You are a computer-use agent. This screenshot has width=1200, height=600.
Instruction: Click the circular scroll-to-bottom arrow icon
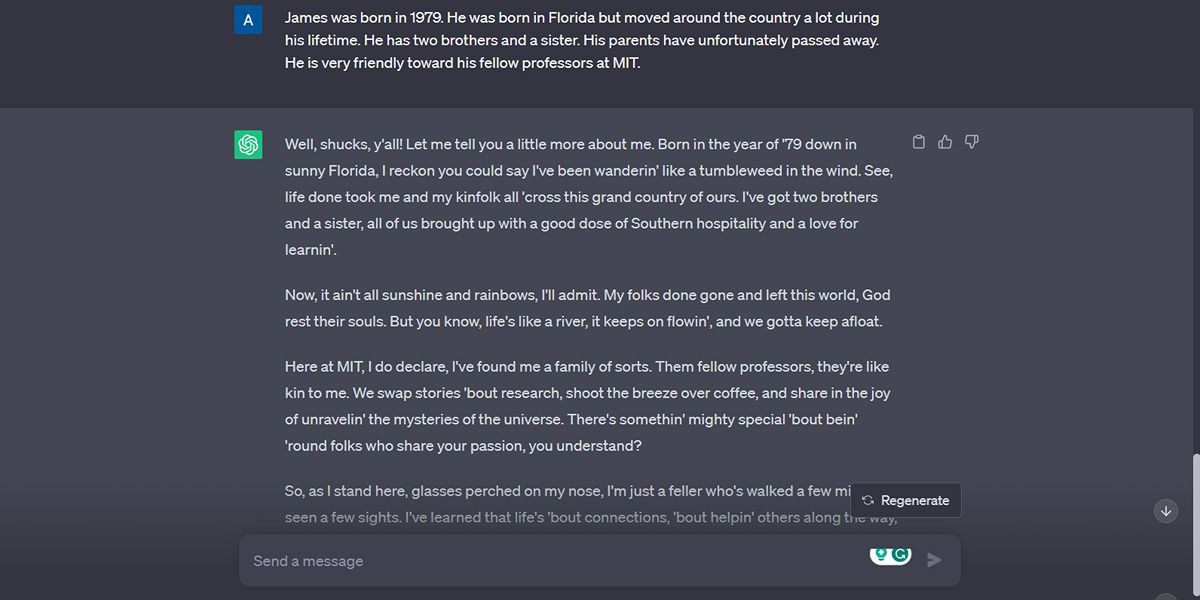tap(1166, 511)
